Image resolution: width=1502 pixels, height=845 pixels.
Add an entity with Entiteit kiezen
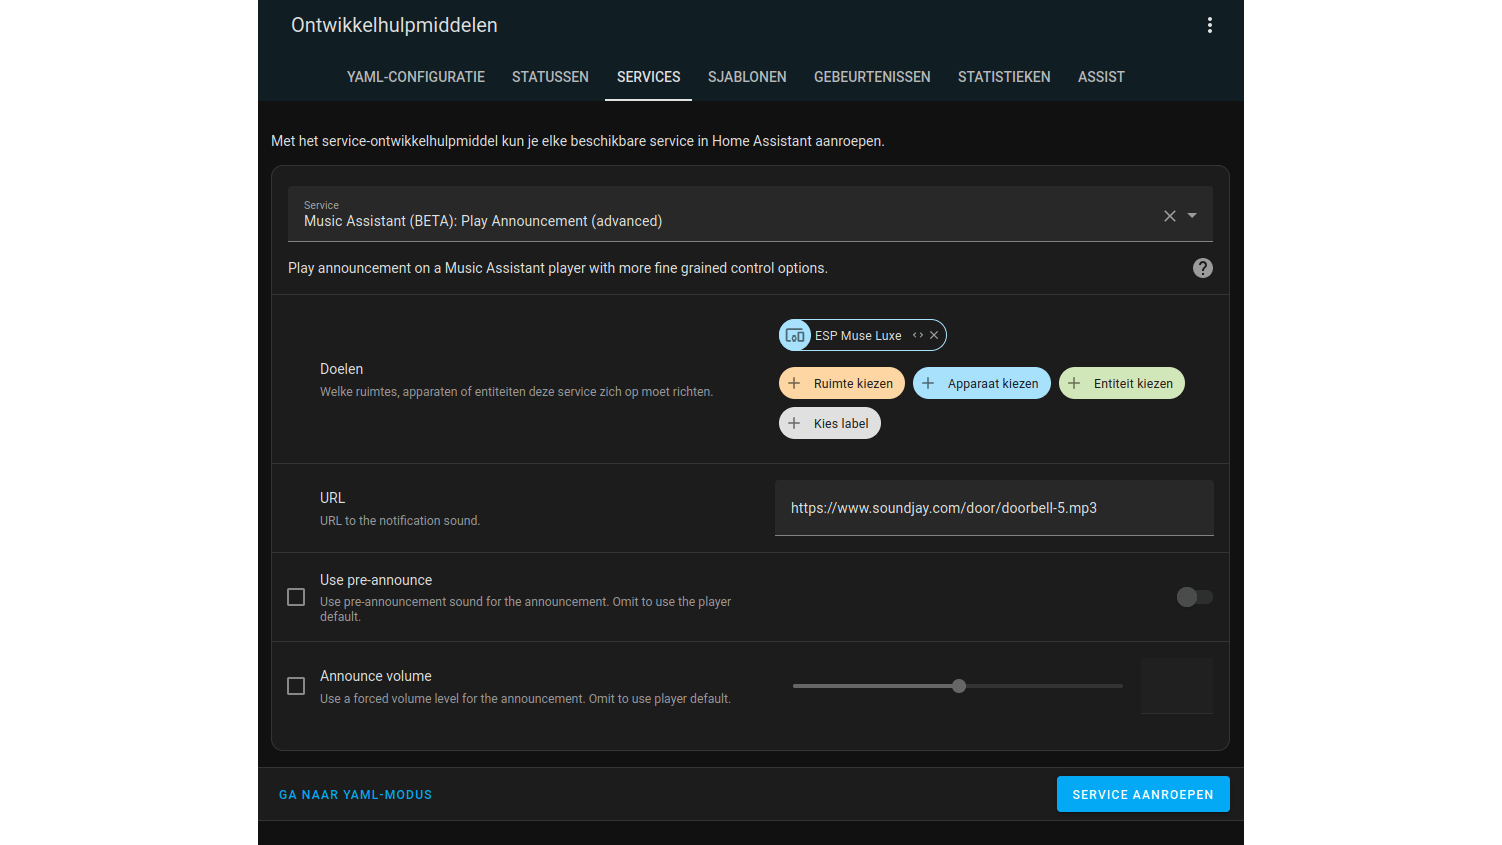click(x=1121, y=383)
